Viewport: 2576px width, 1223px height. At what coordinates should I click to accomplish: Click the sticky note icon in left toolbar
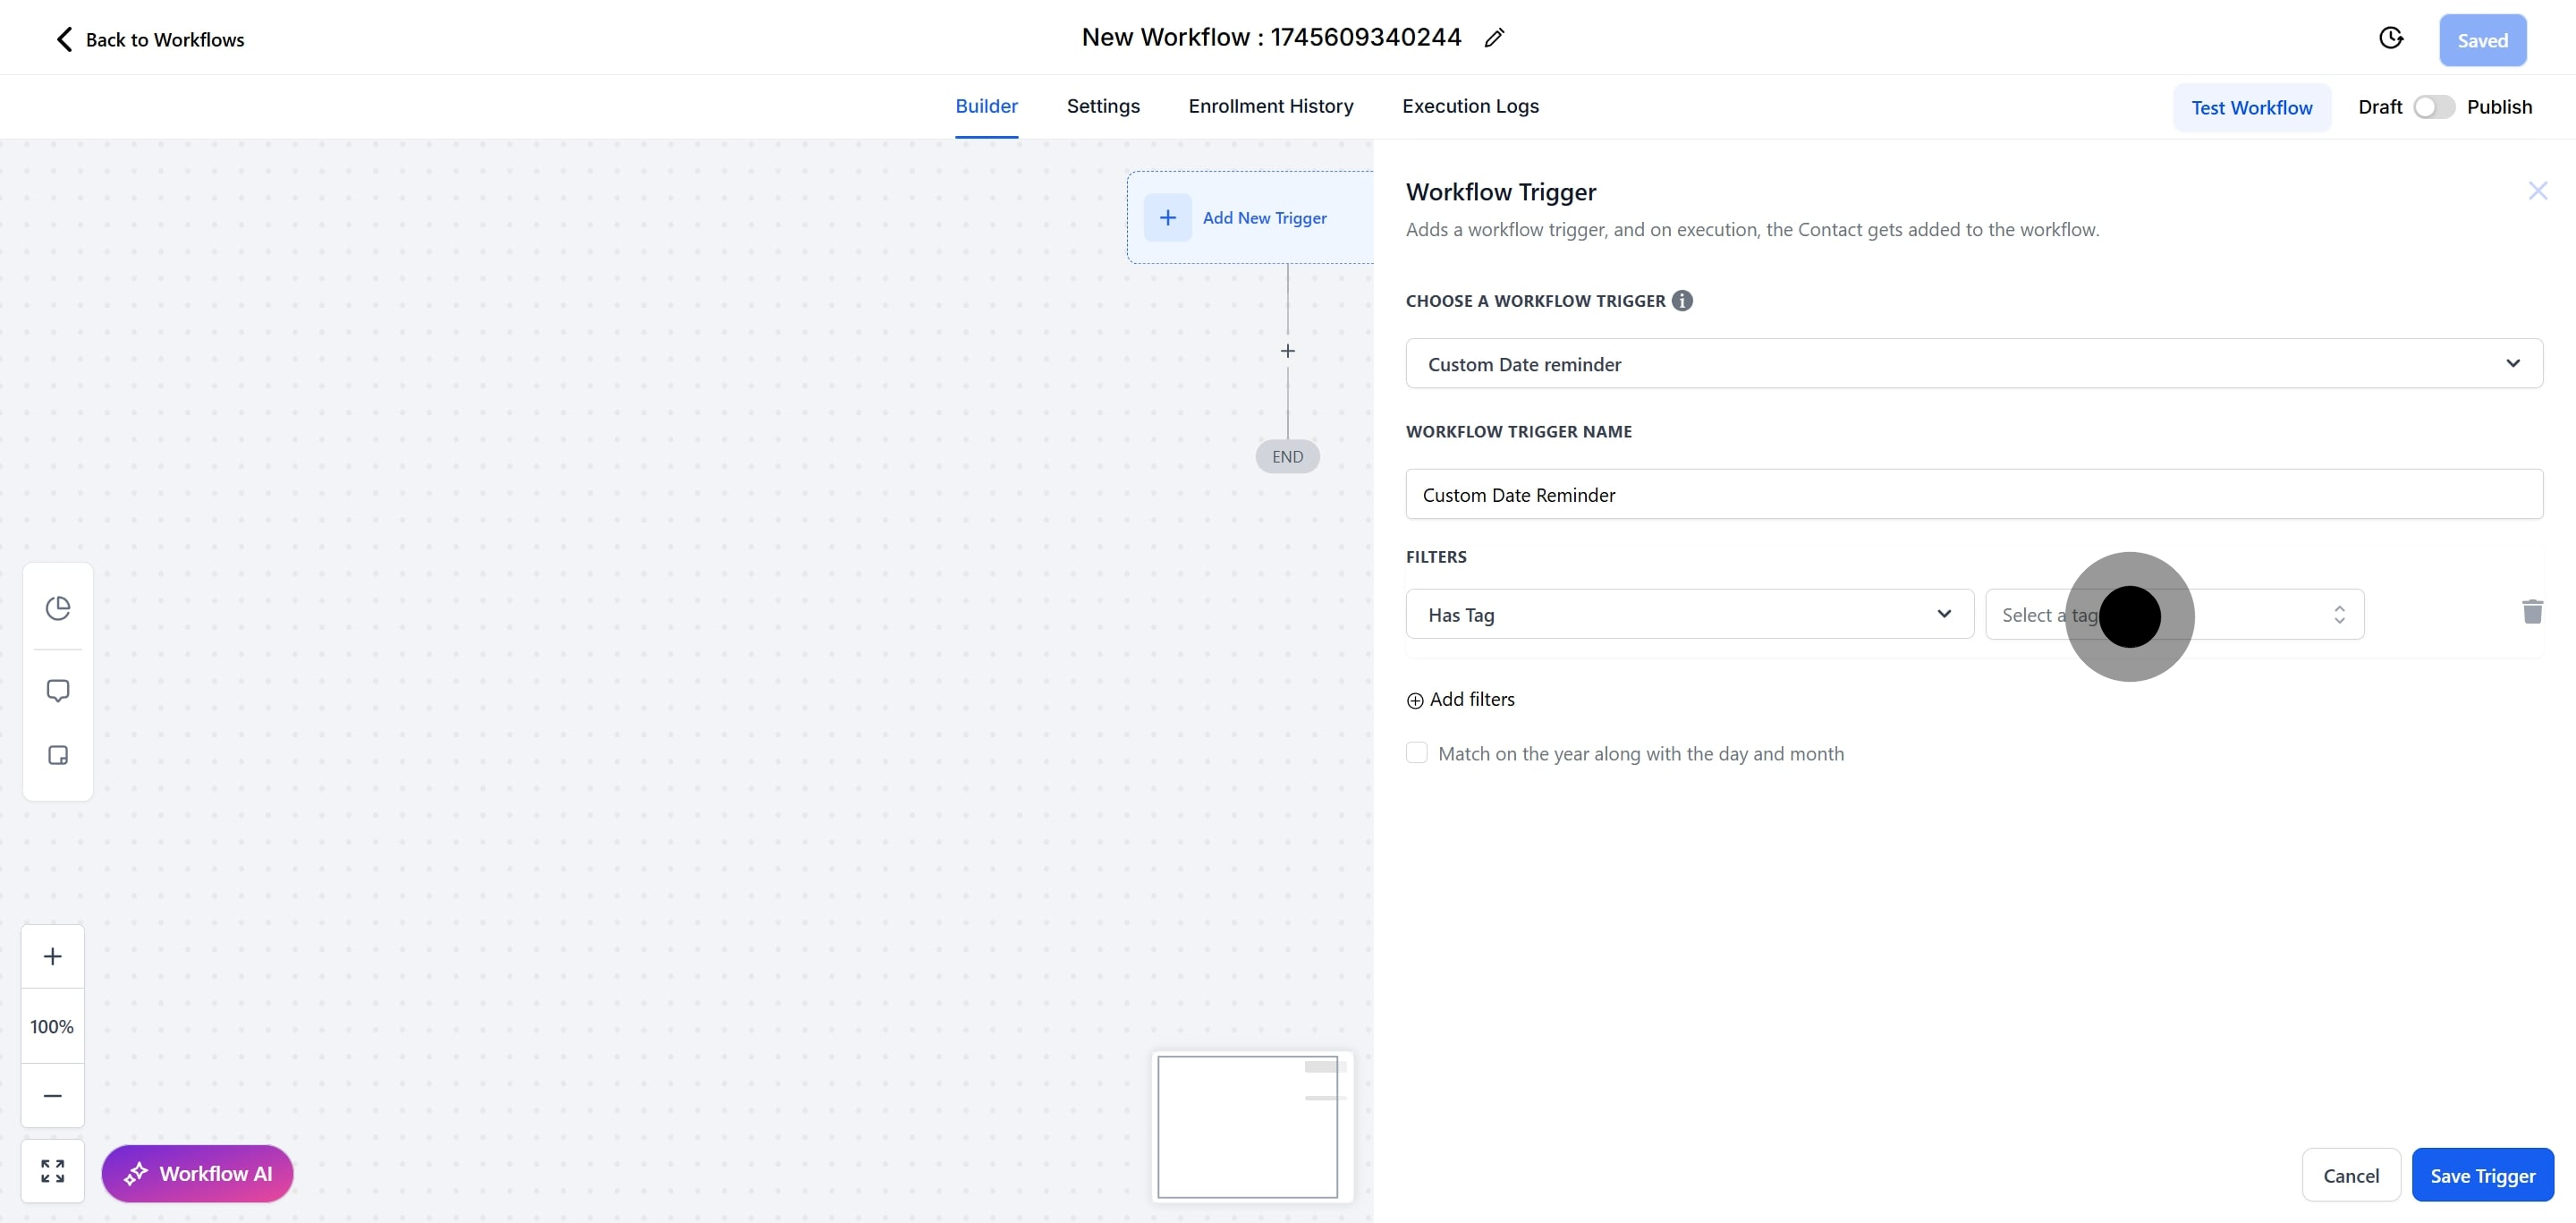pos(58,755)
